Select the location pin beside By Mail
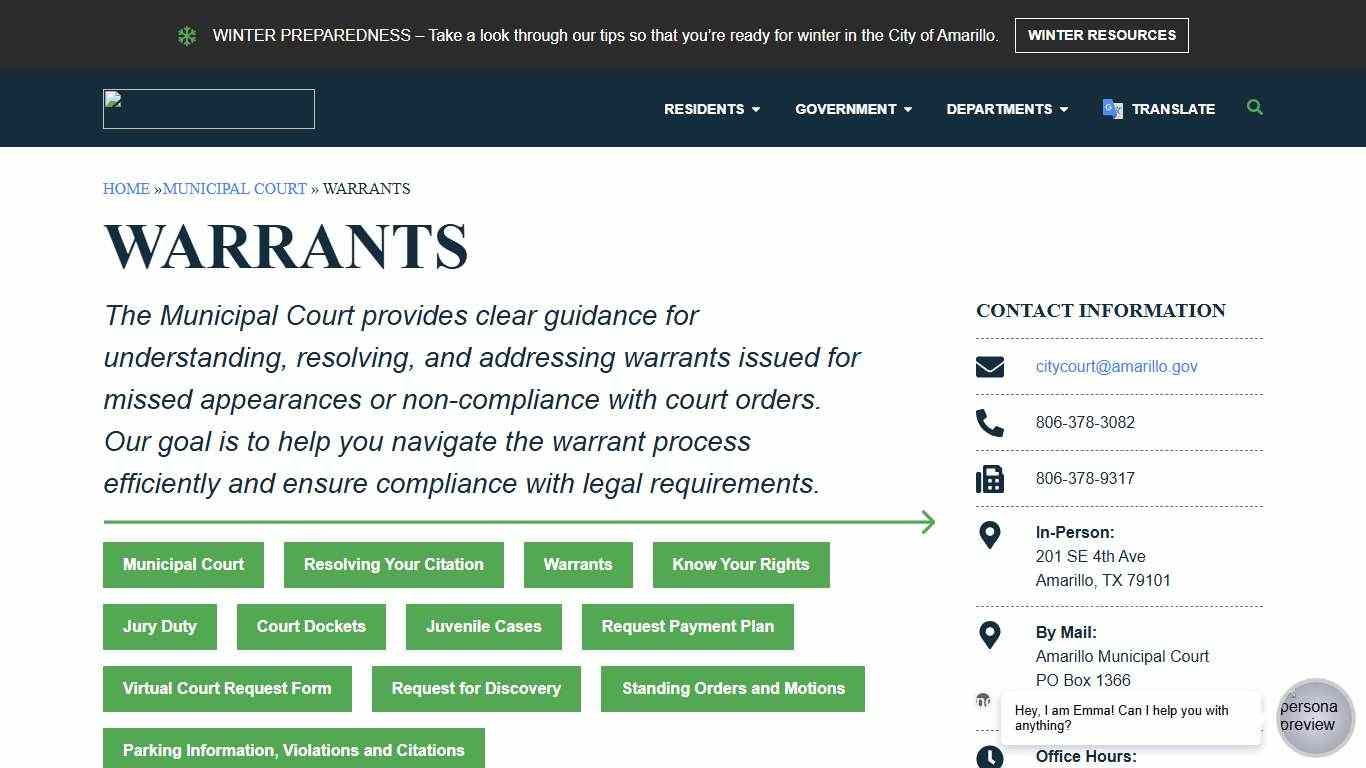This screenshot has height=768, width=1366. (989, 634)
